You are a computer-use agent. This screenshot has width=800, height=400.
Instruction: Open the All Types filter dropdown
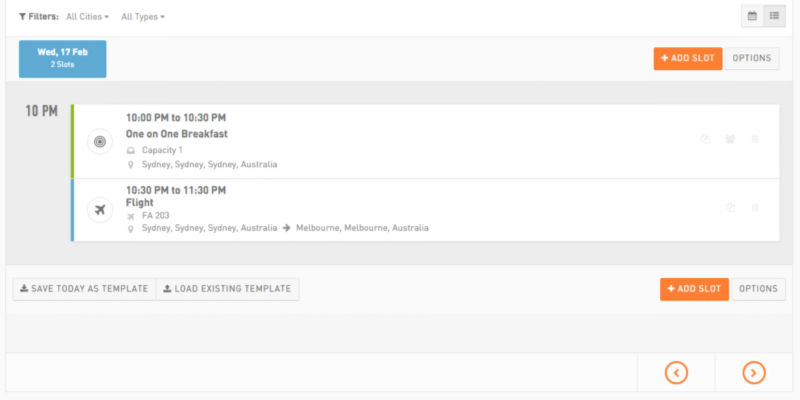click(x=143, y=17)
